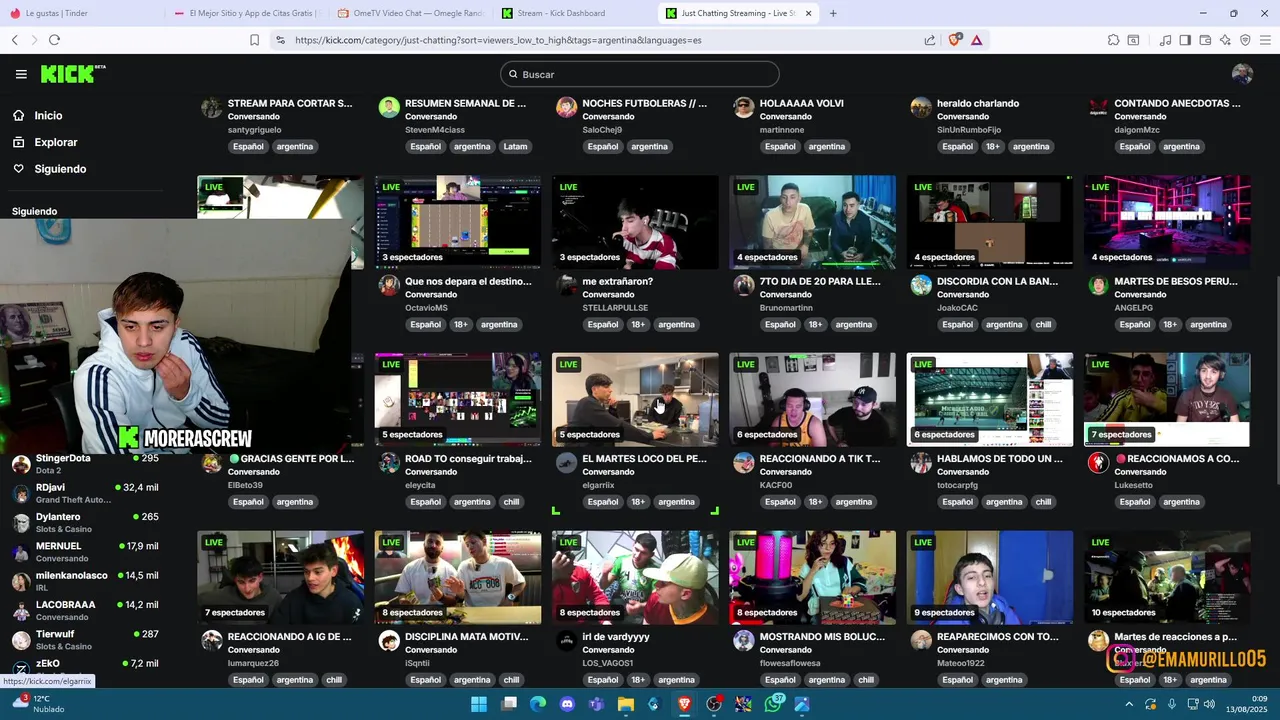The image size is (1280, 720).
Task: Open the share page icon in the address bar
Action: 930,40
